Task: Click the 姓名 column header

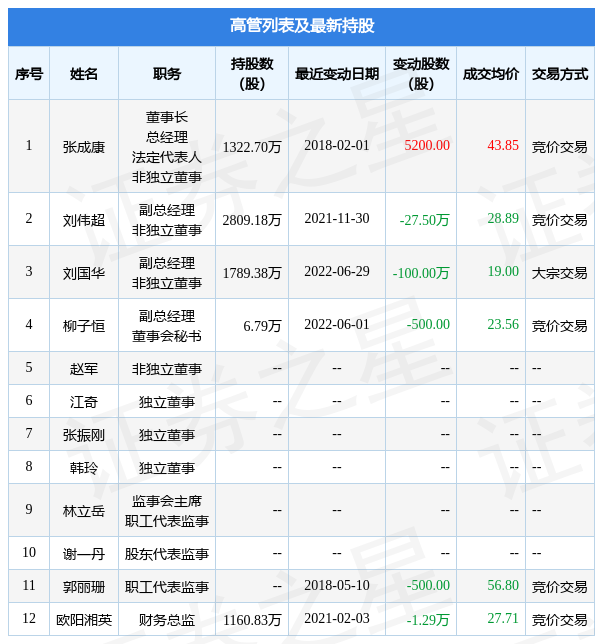Action: coord(84,74)
